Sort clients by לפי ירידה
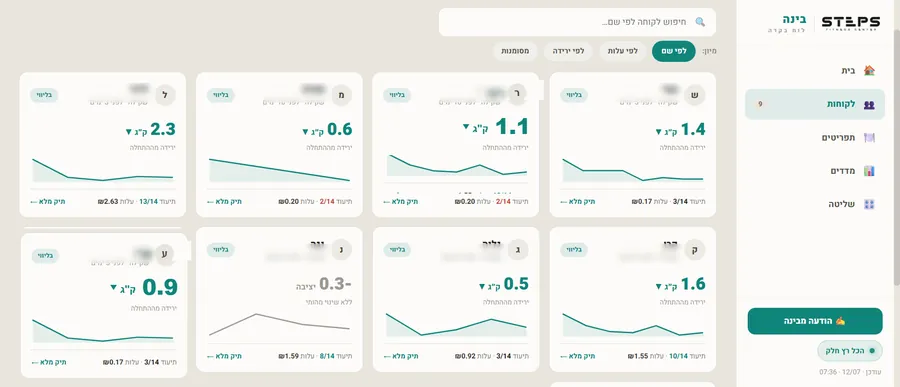Screen dimensions: 900x387 pyautogui.click(x=569, y=51)
